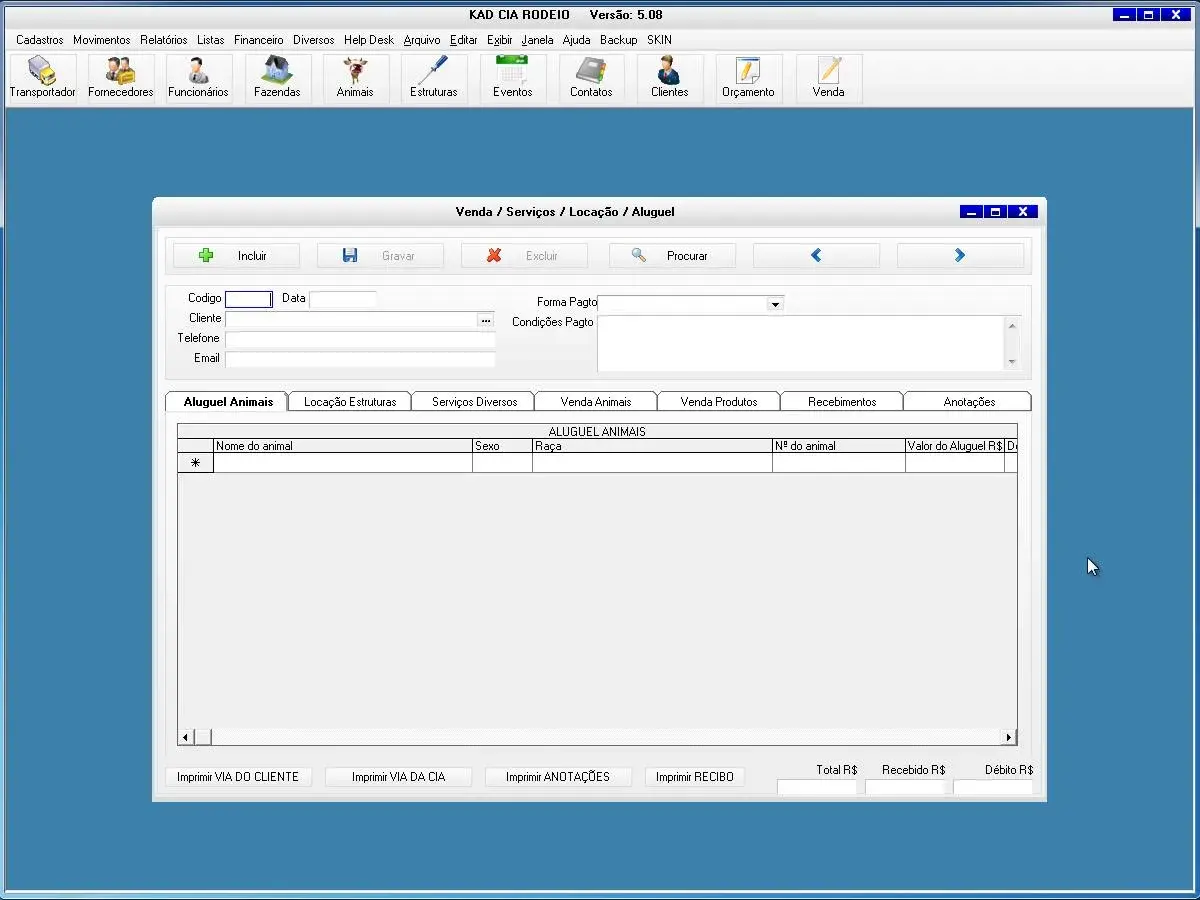Click Imprimir VIA DO CLIENTE button
Viewport: 1200px width, 900px height.
pos(238,777)
